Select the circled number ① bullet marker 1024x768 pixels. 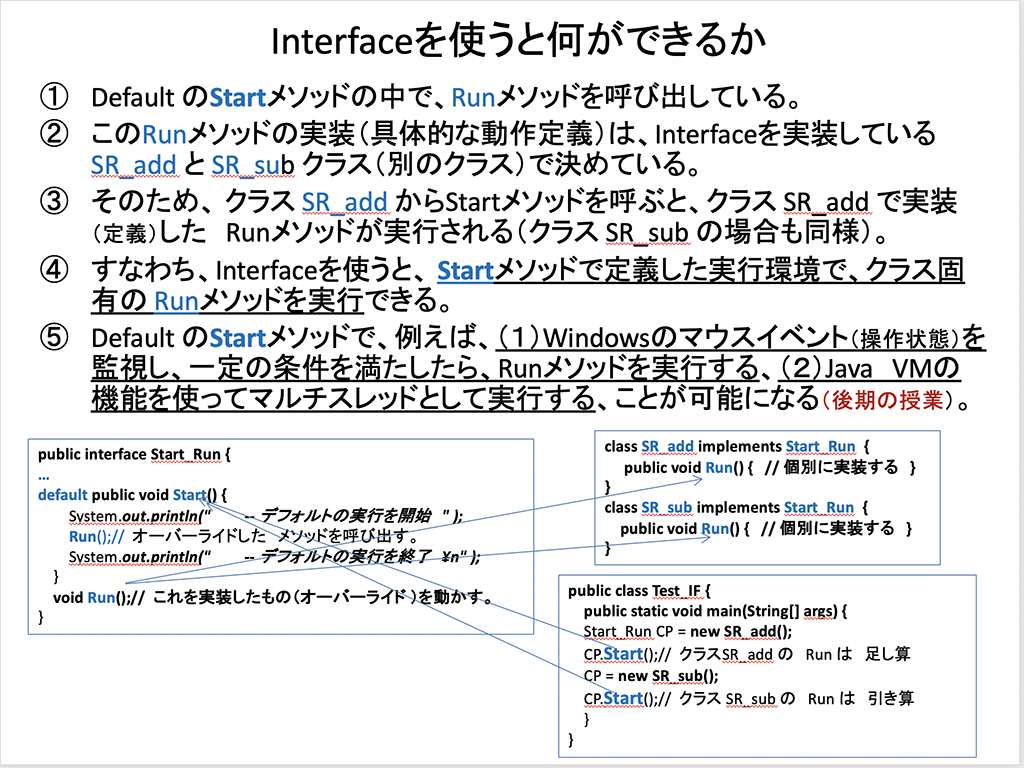pyautogui.click(x=54, y=97)
